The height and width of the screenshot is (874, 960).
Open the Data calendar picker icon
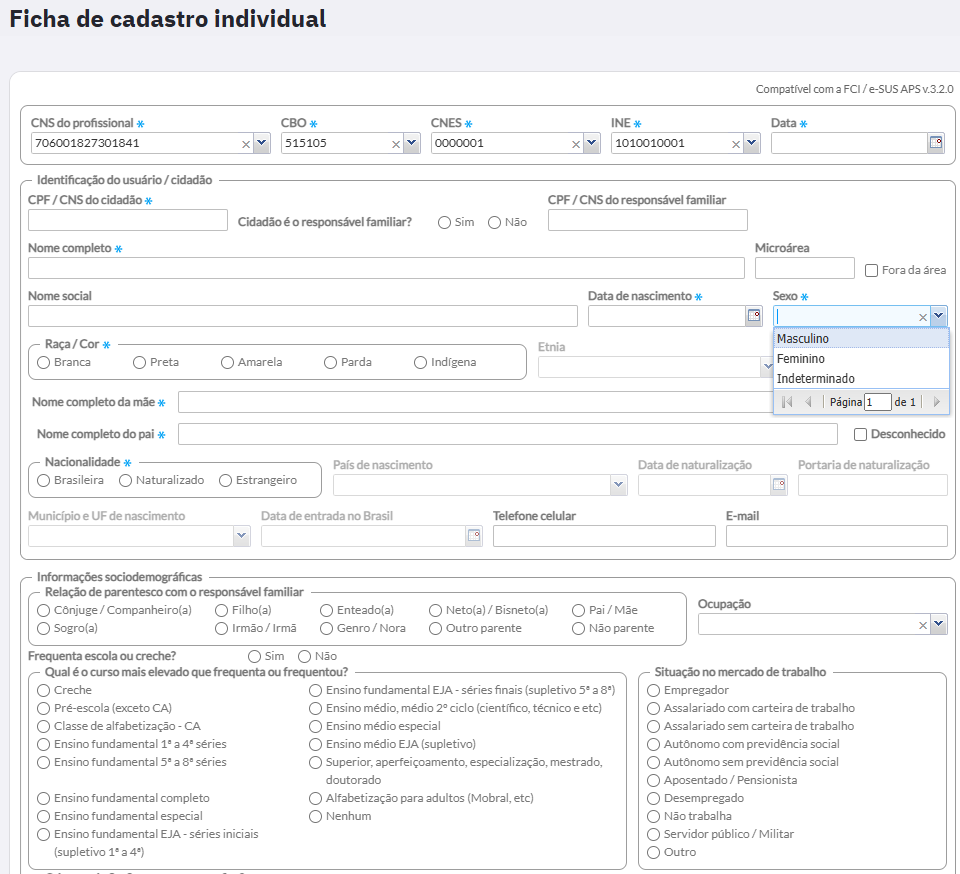[936, 143]
